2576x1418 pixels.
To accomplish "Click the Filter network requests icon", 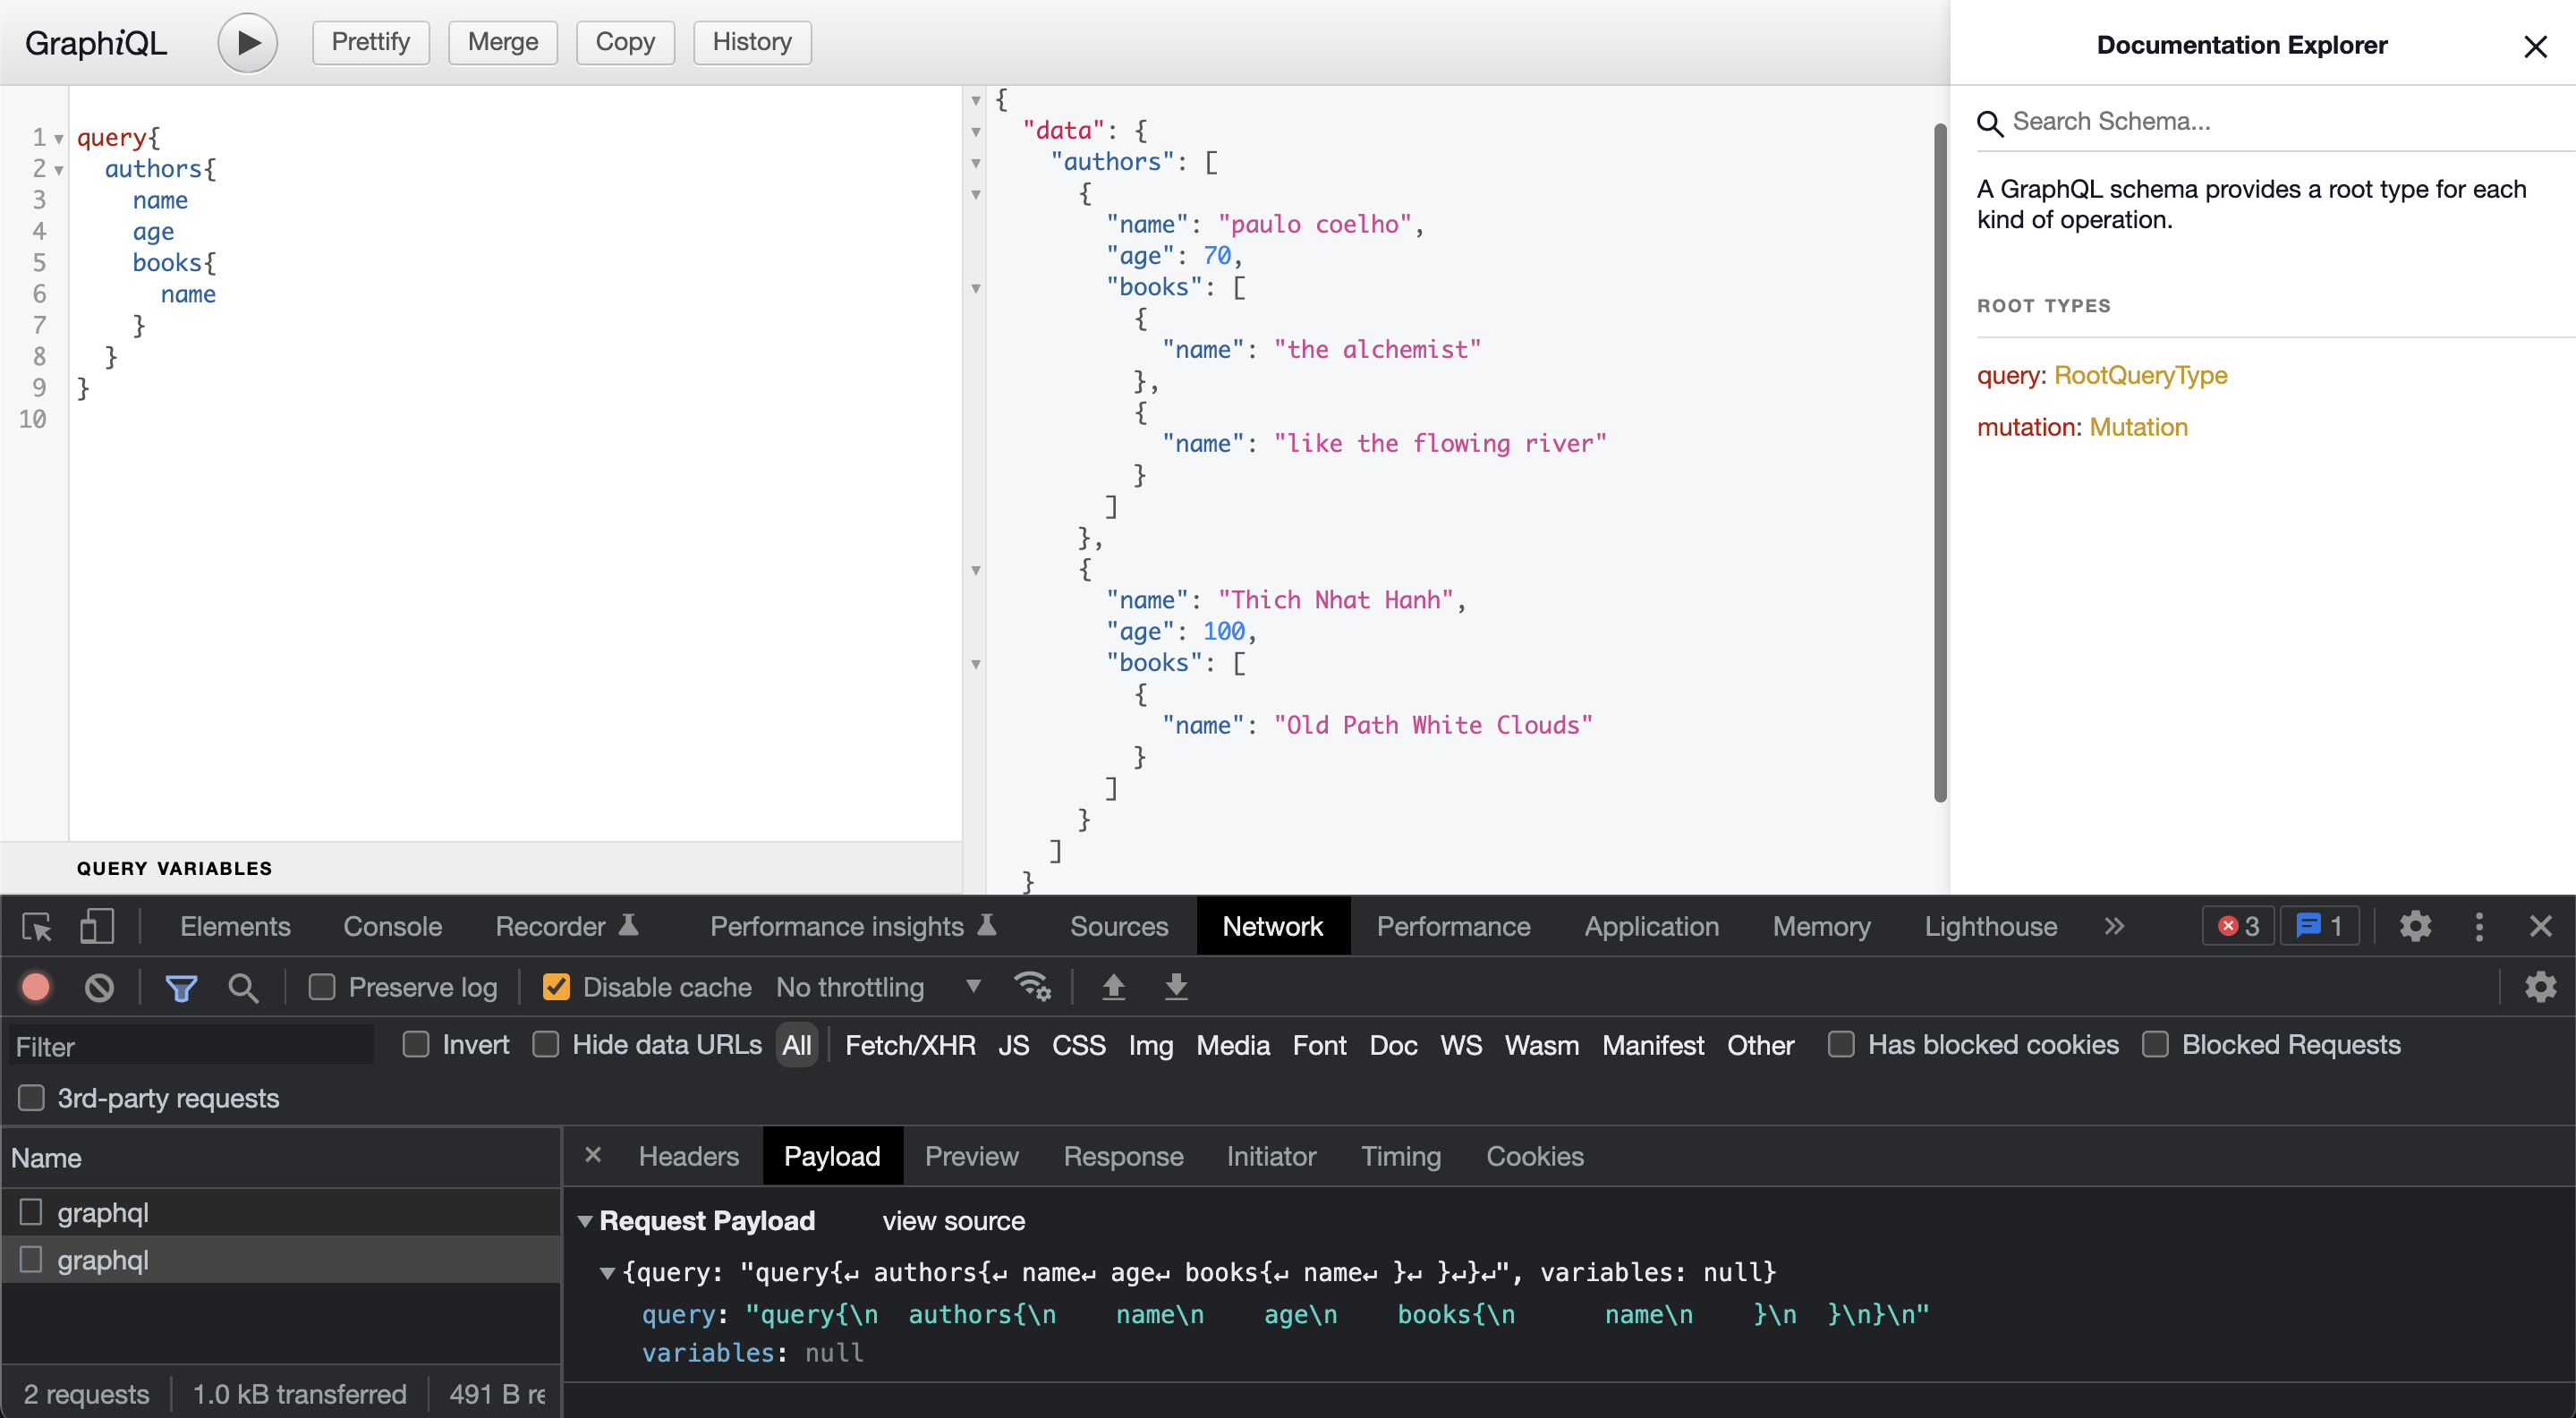I will coord(180,987).
